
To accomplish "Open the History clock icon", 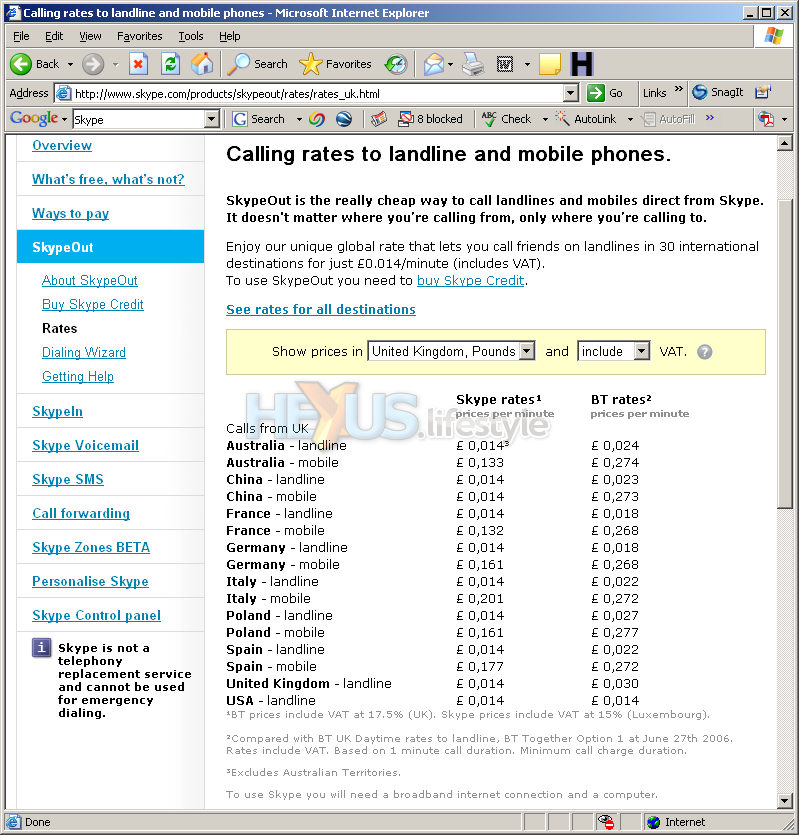I will click(x=396, y=64).
